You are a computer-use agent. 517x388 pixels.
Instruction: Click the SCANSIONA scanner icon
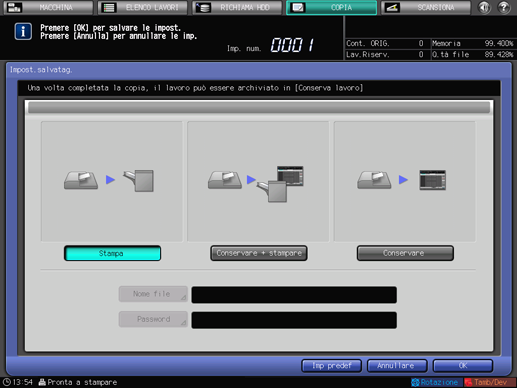[x=392, y=7]
